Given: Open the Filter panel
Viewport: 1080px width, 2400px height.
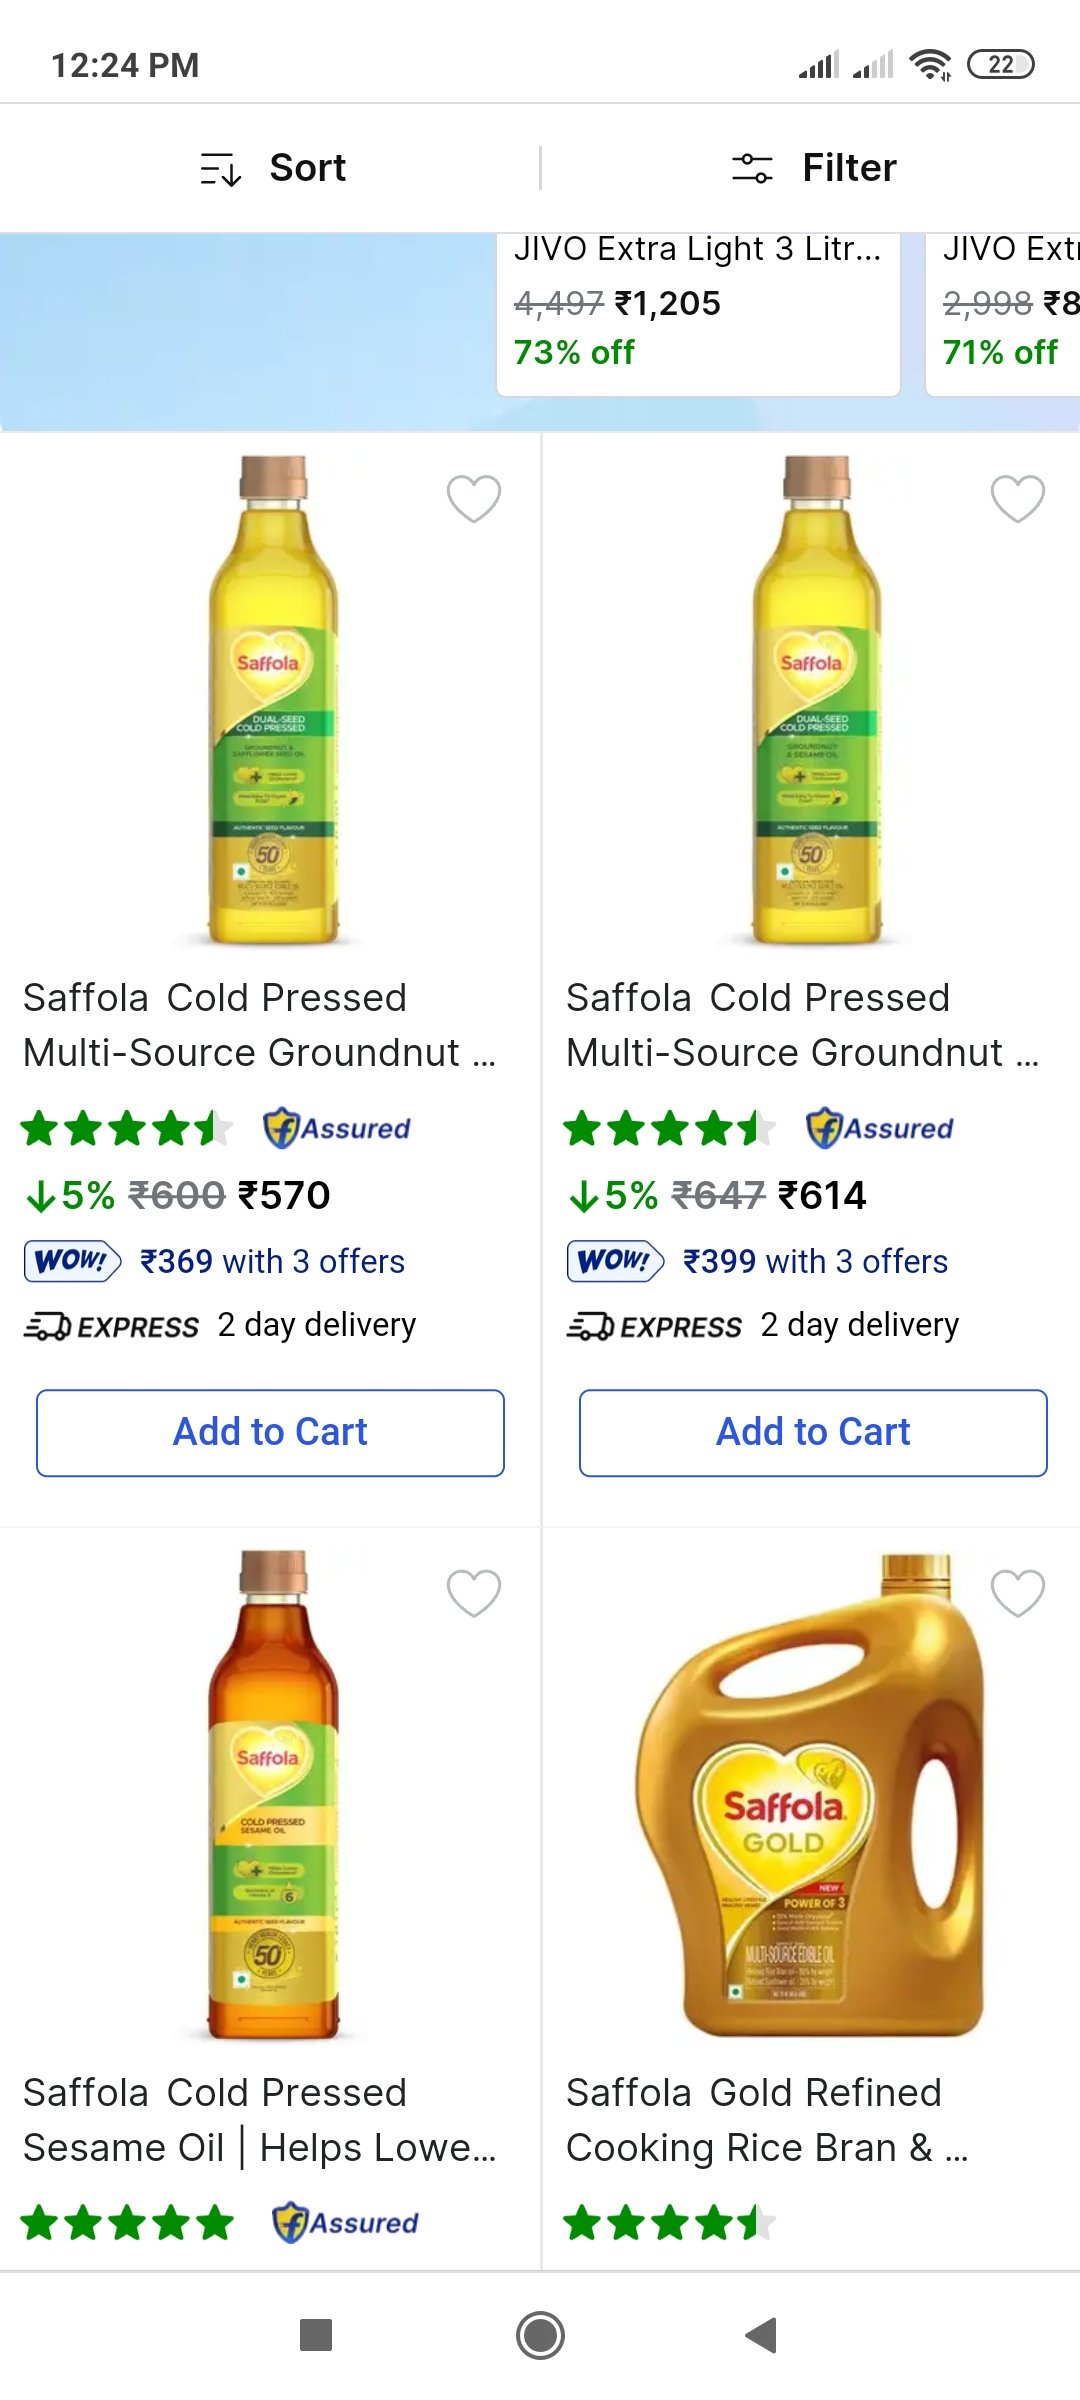Looking at the screenshot, I should pyautogui.click(x=813, y=168).
